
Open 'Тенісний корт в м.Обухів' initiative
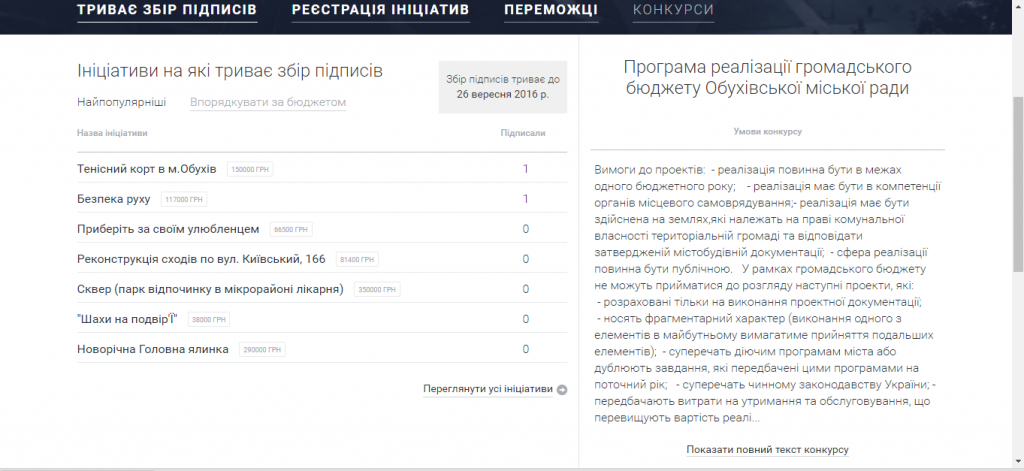click(x=146, y=169)
